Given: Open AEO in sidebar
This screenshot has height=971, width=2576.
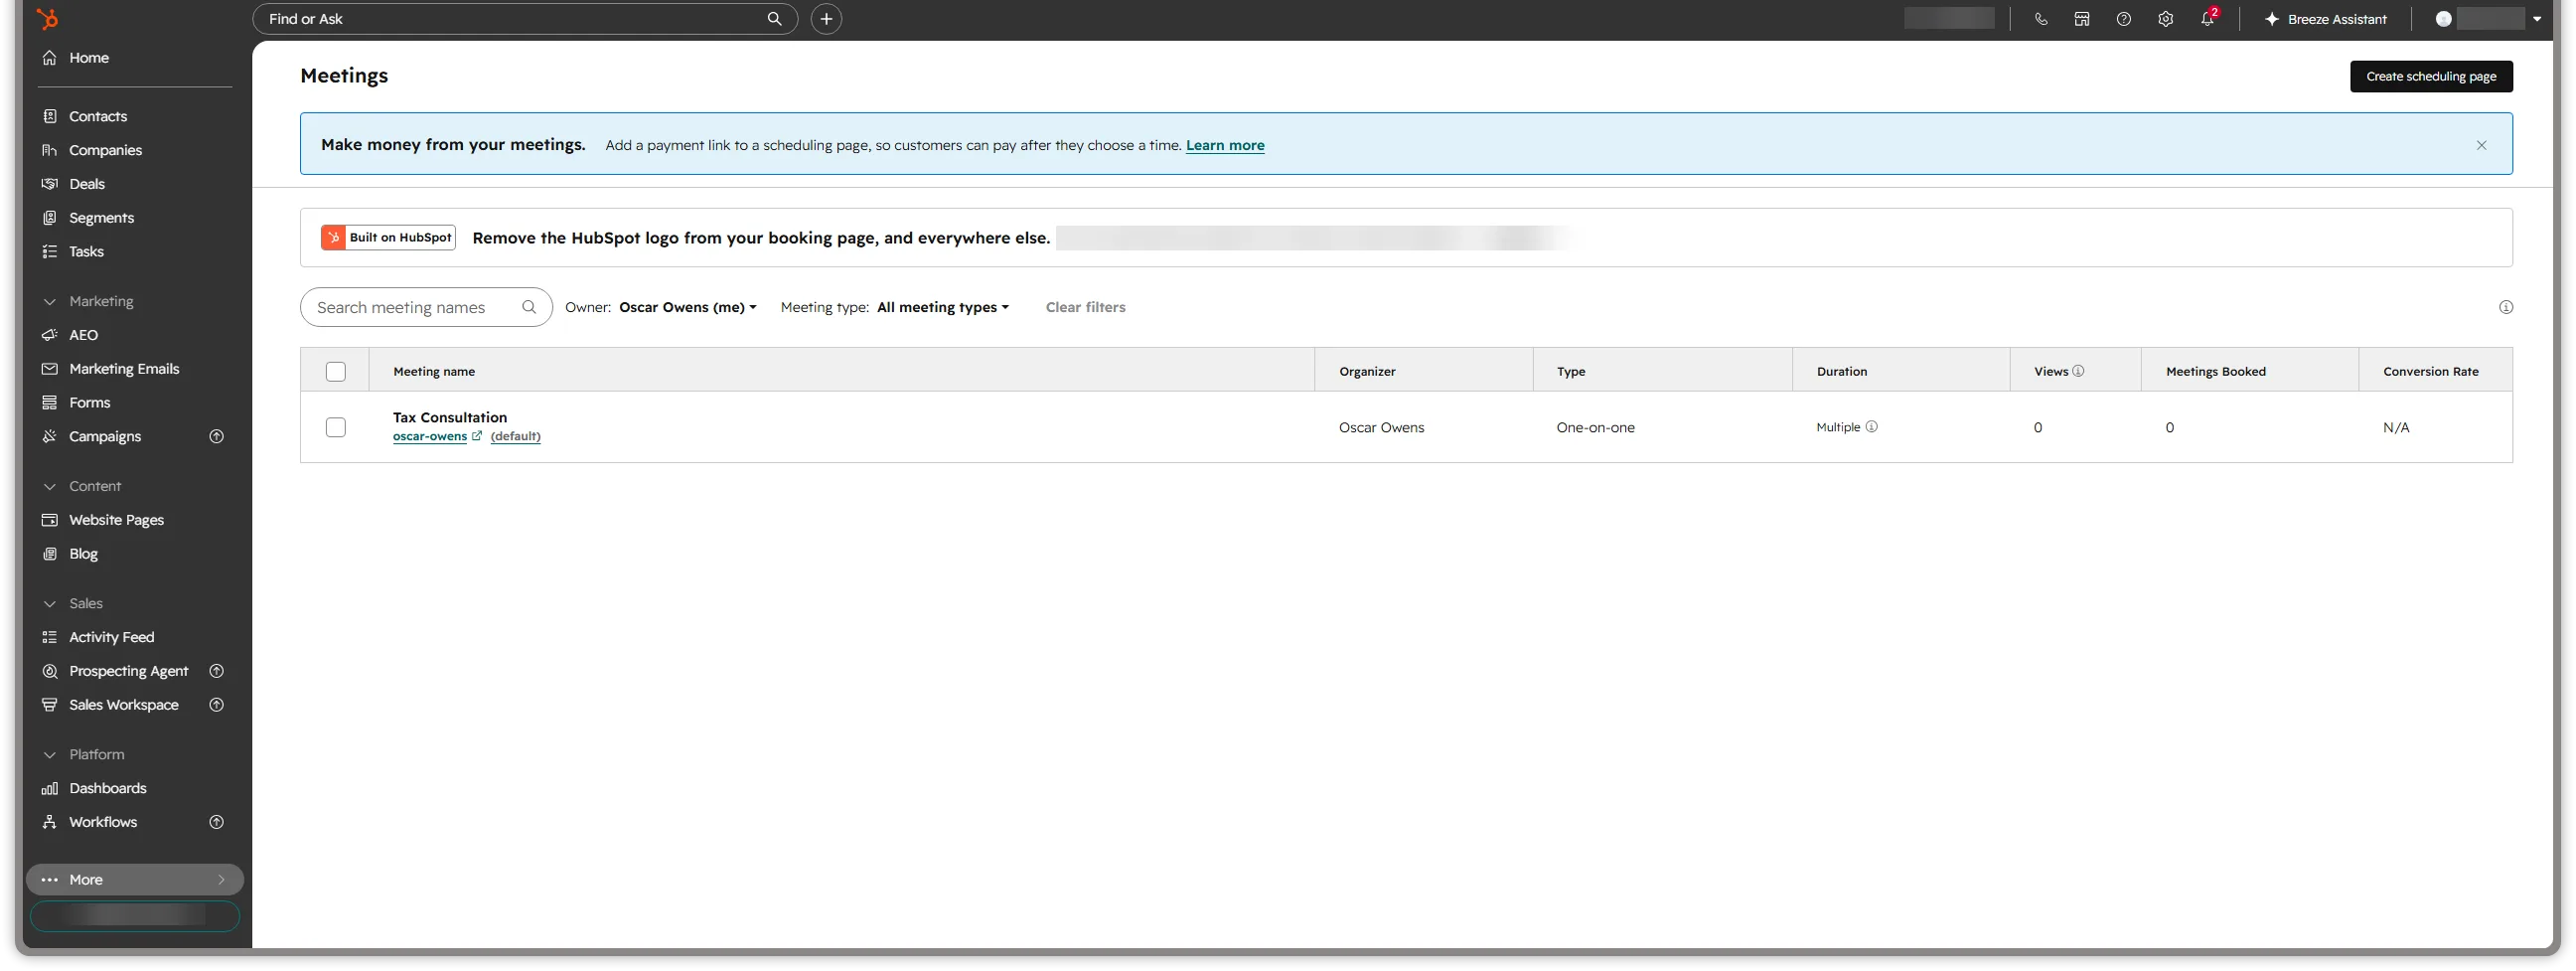Looking at the screenshot, I should pyautogui.click(x=83, y=336).
